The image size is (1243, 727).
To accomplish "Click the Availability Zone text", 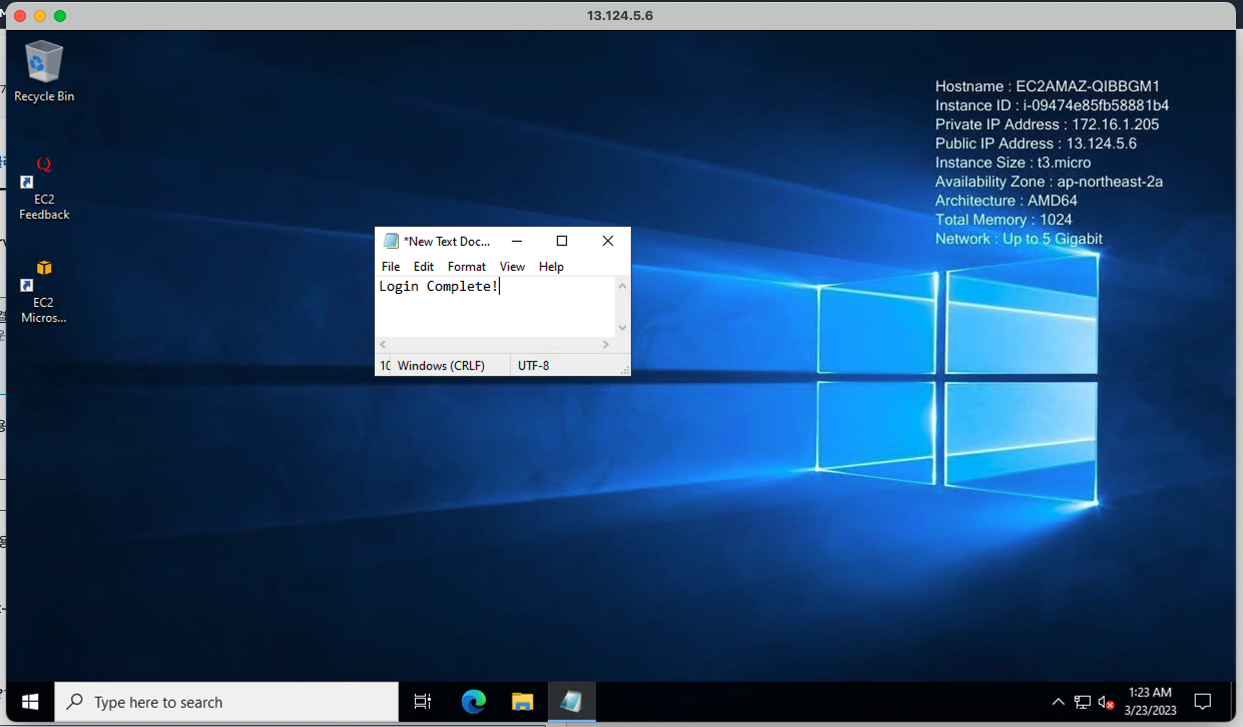I will [1049, 181].
